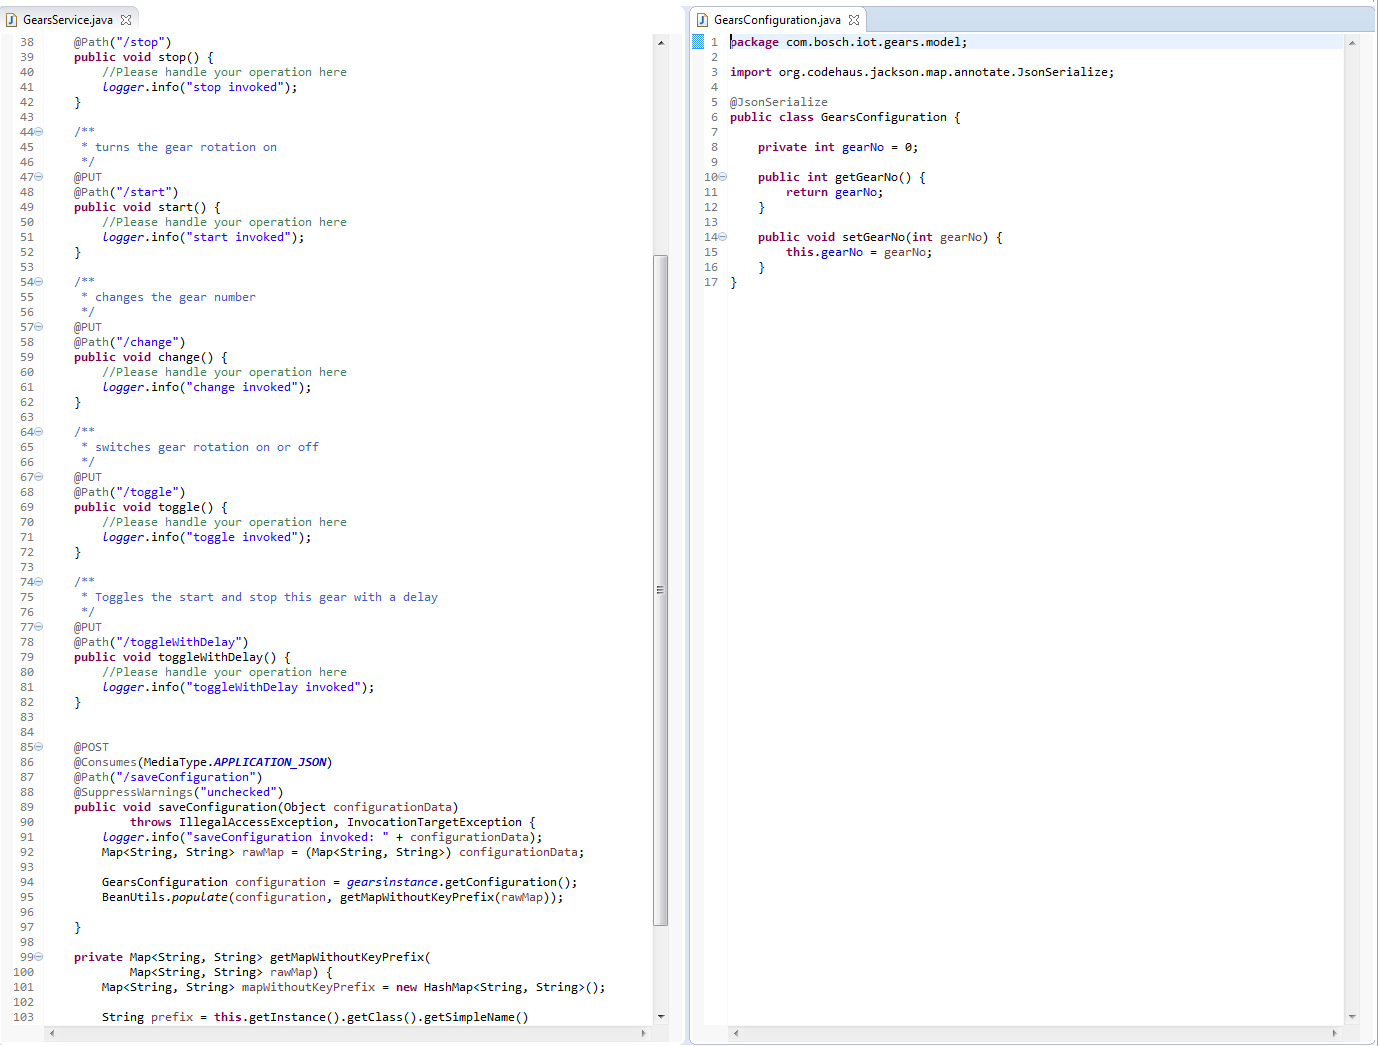Click the @JsonSerialize annotation
This screenshot has height=1046, width=1378.
(x=779, y=102)
